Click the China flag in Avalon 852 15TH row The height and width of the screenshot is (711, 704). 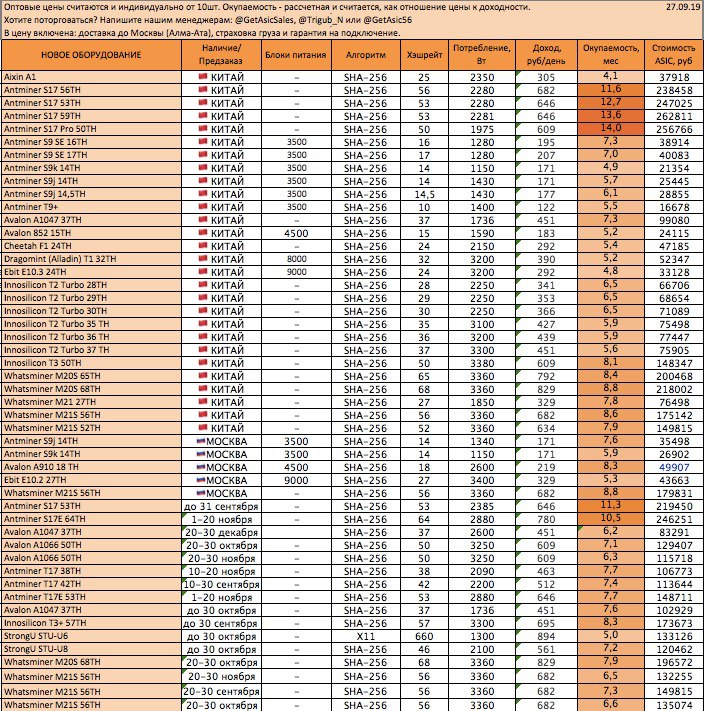coord(203,233)
